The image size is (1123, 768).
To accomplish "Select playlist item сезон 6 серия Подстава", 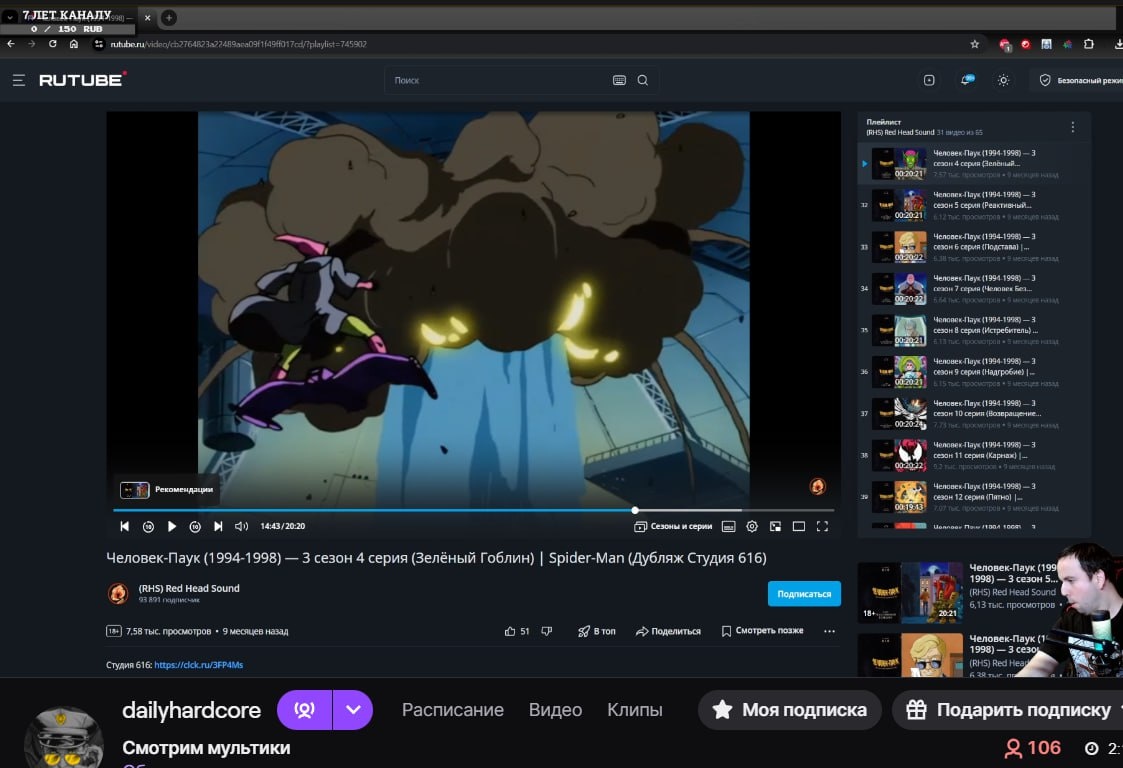I will 974,246.
